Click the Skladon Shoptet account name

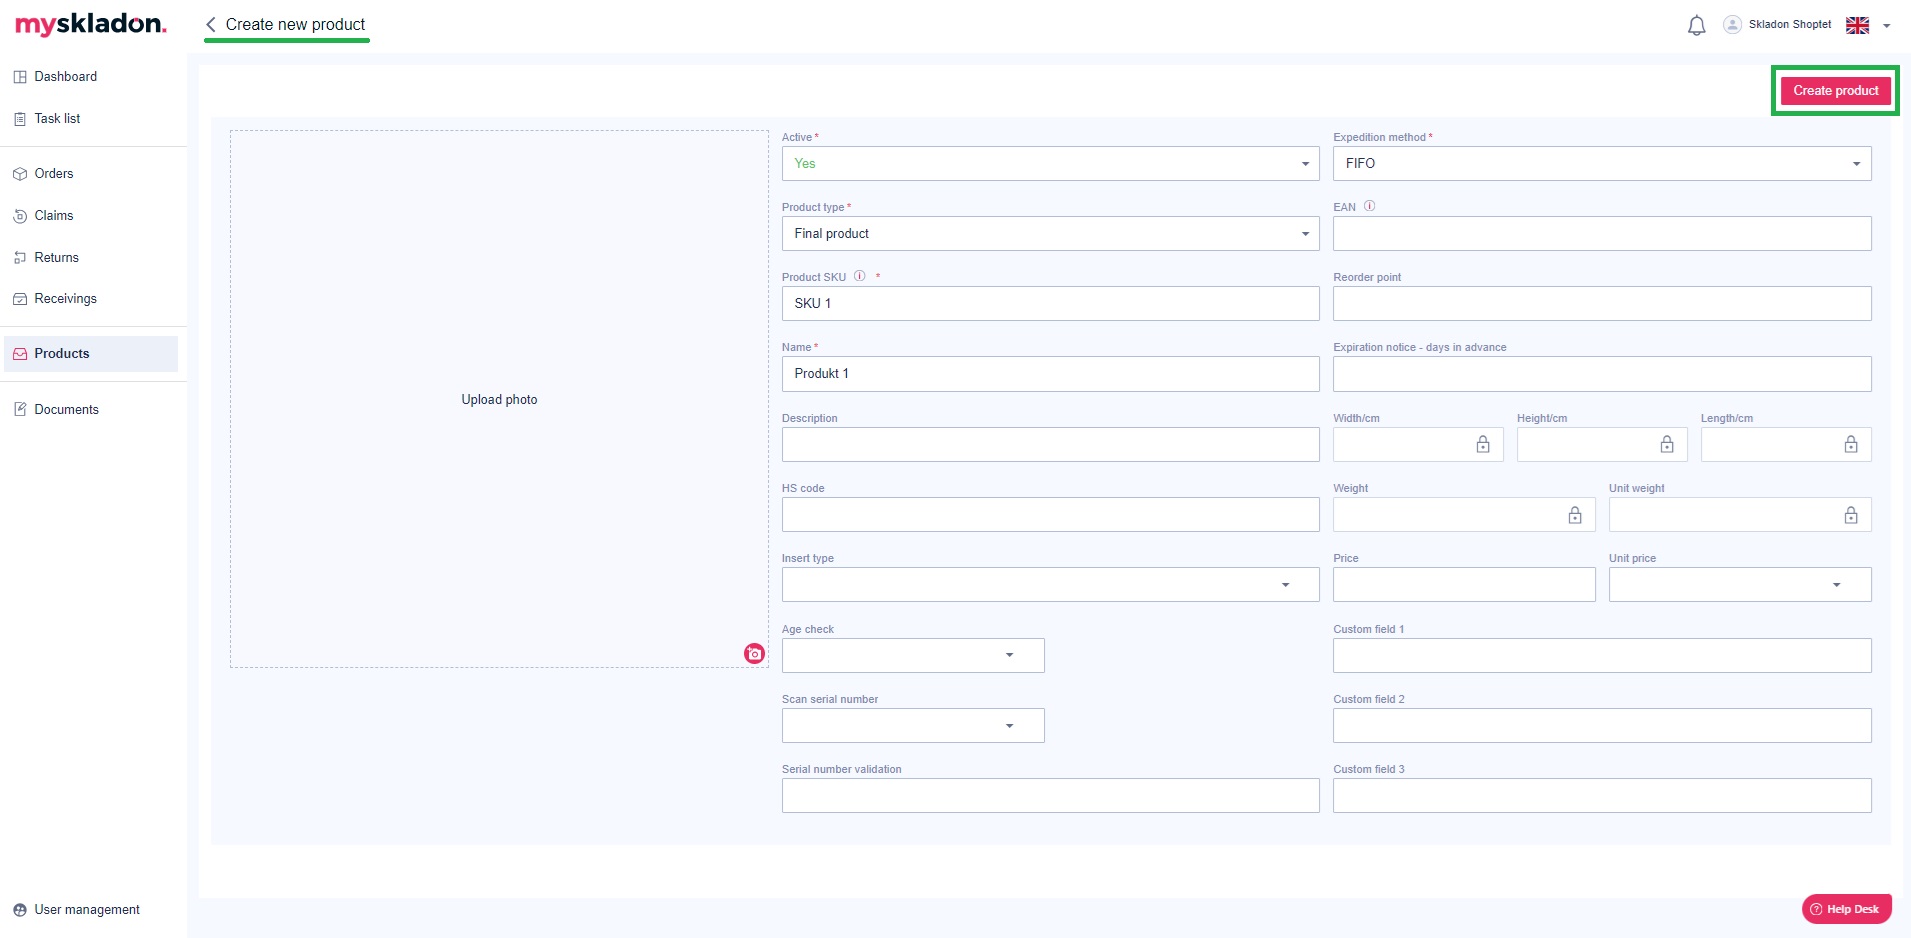pos(1790,25)
